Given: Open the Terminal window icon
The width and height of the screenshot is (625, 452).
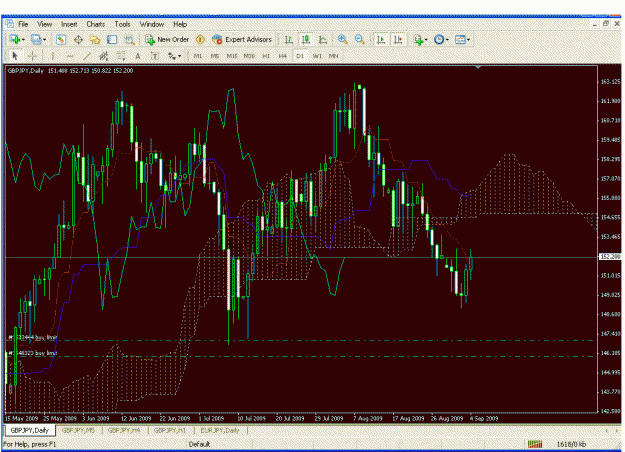Looking at the screenshot, I should tap(112, 39).
